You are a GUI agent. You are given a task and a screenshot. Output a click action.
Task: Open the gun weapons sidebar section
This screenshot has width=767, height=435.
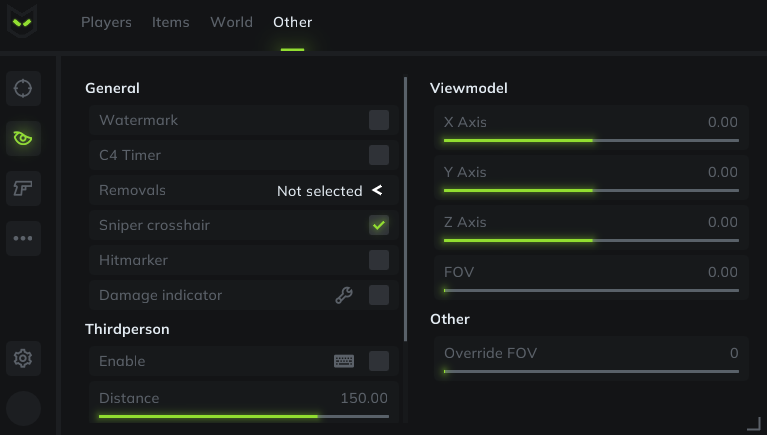pyautogui.click(x=23, y=187)
